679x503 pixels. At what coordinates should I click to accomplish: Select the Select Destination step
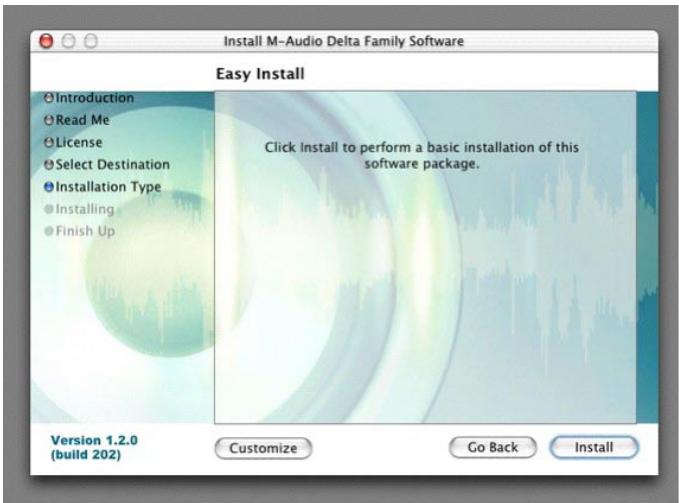pyautogui.click(x=113, y=164)
